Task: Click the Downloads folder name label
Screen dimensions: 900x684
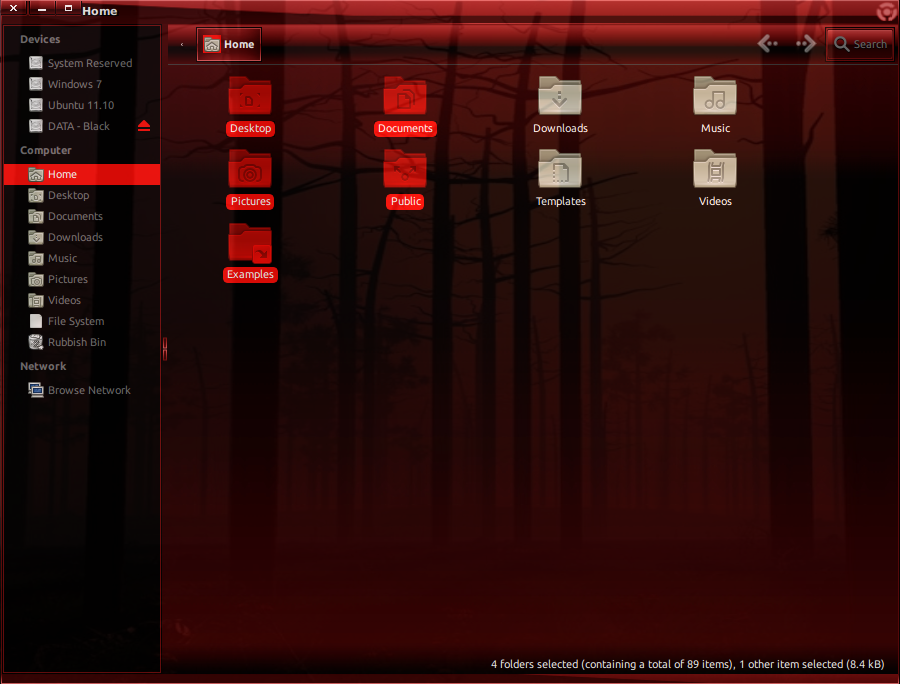Action: pyautogui.click(x=560, y=129)
